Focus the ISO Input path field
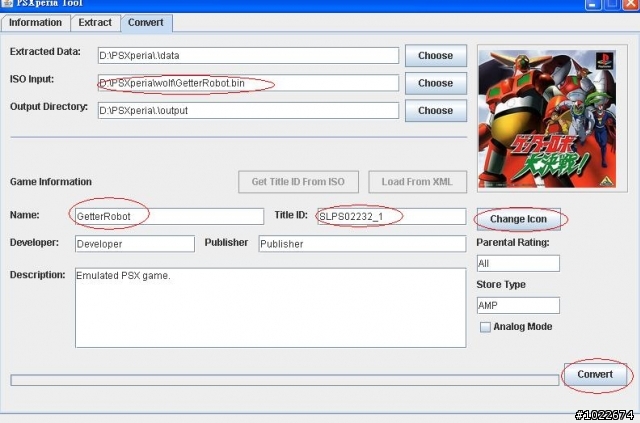 click(x=248, y=83)
